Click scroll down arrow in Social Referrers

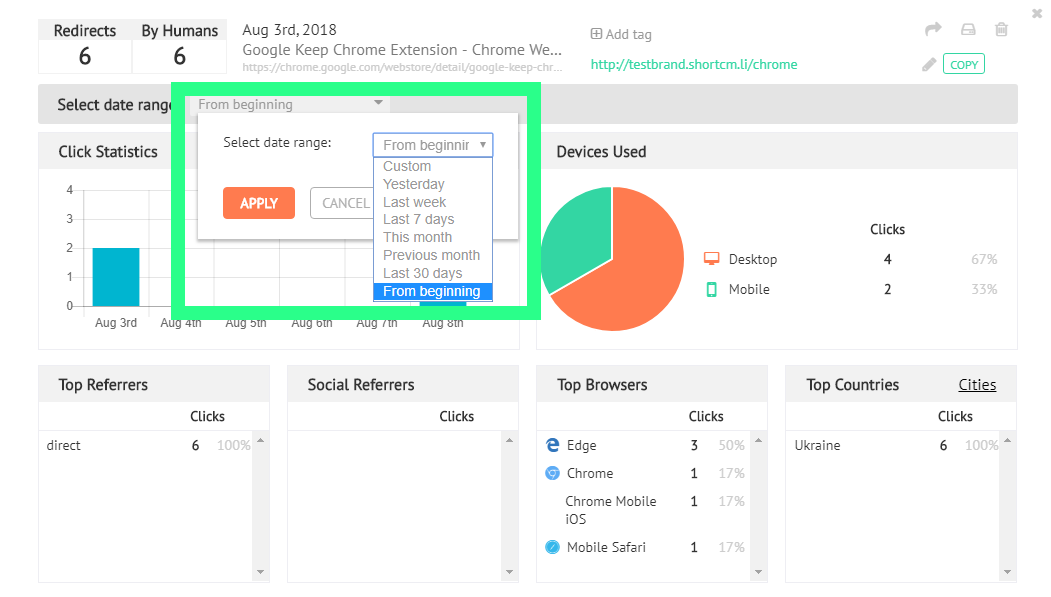click(509, 572)
